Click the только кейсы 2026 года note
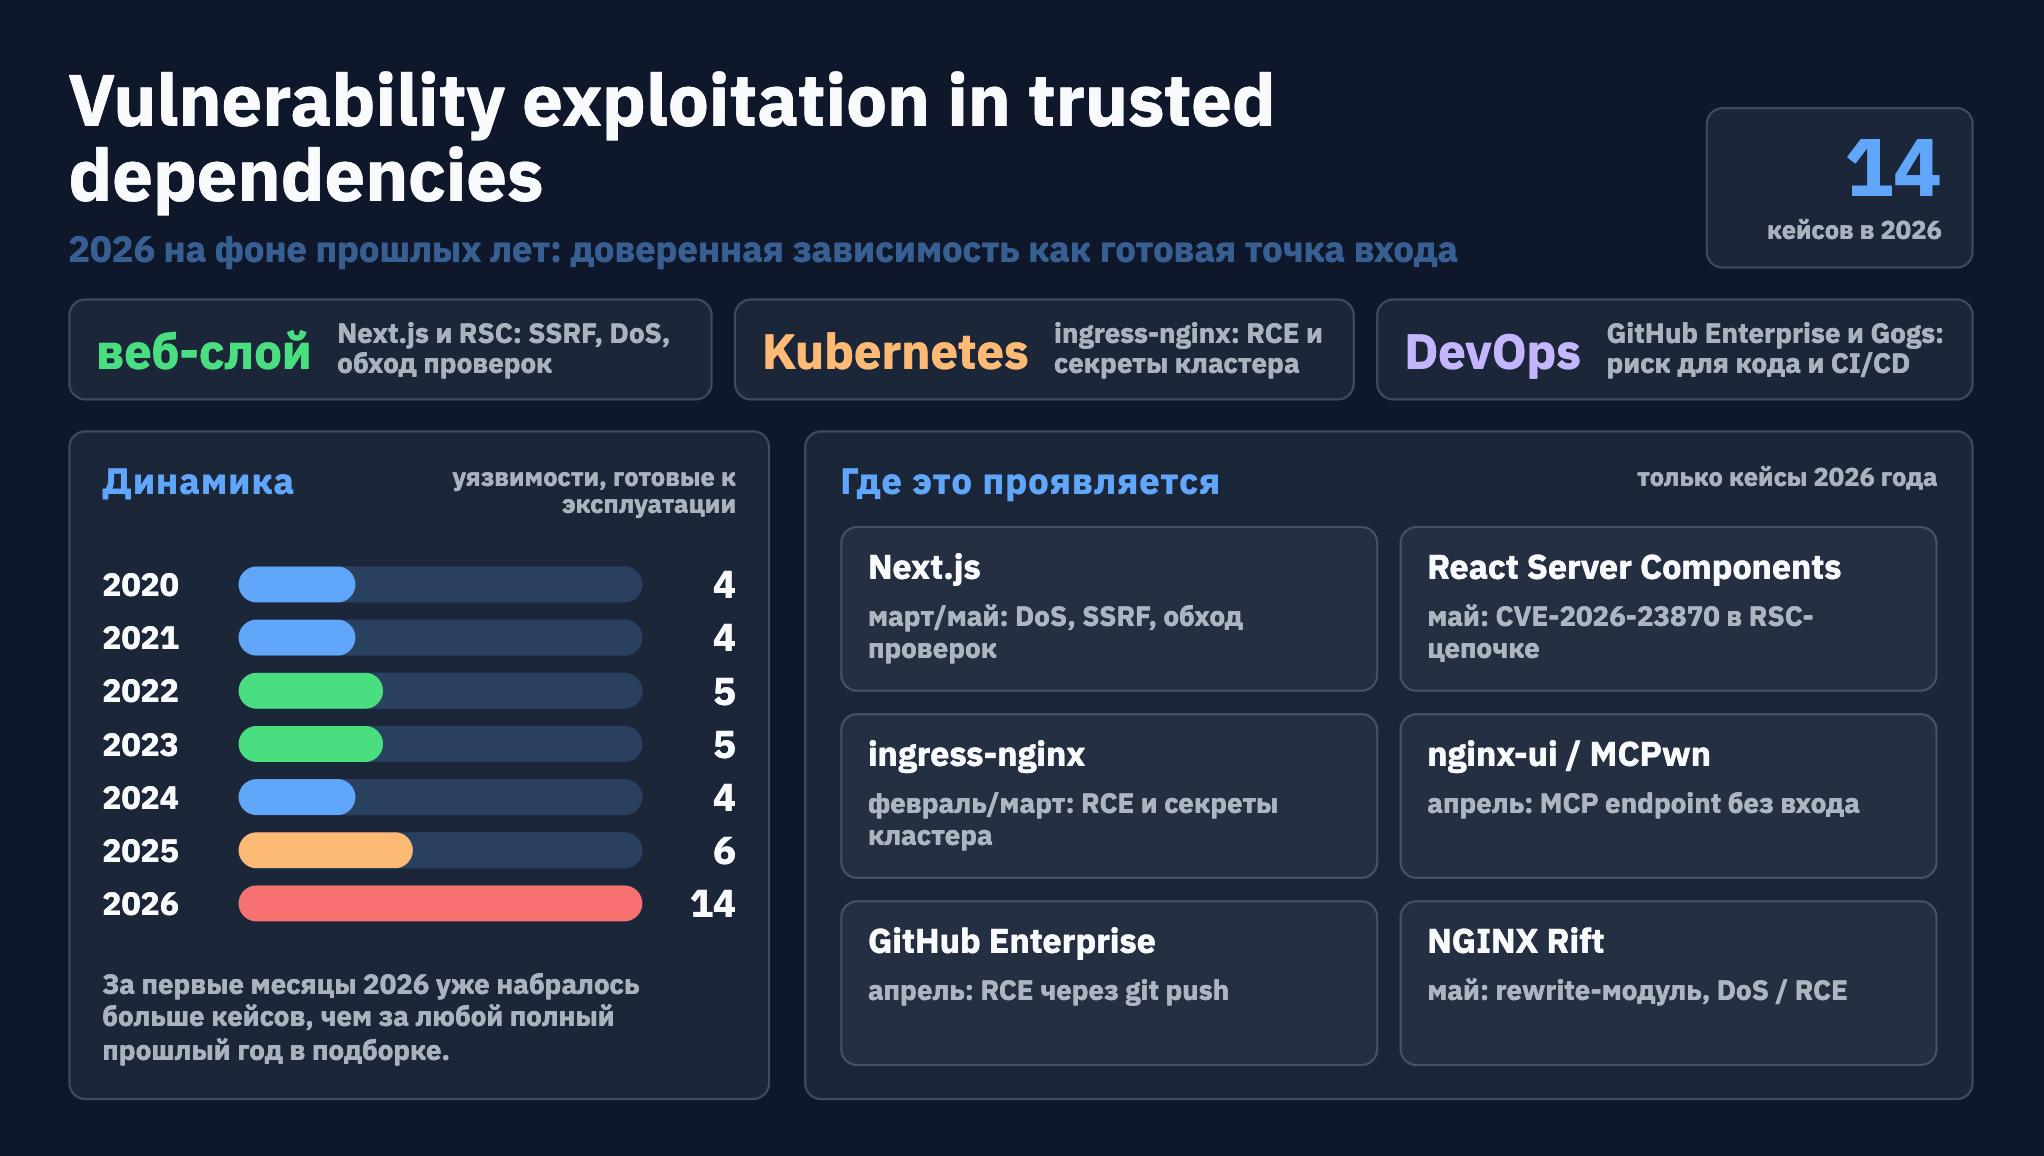 coord(1786,478)
